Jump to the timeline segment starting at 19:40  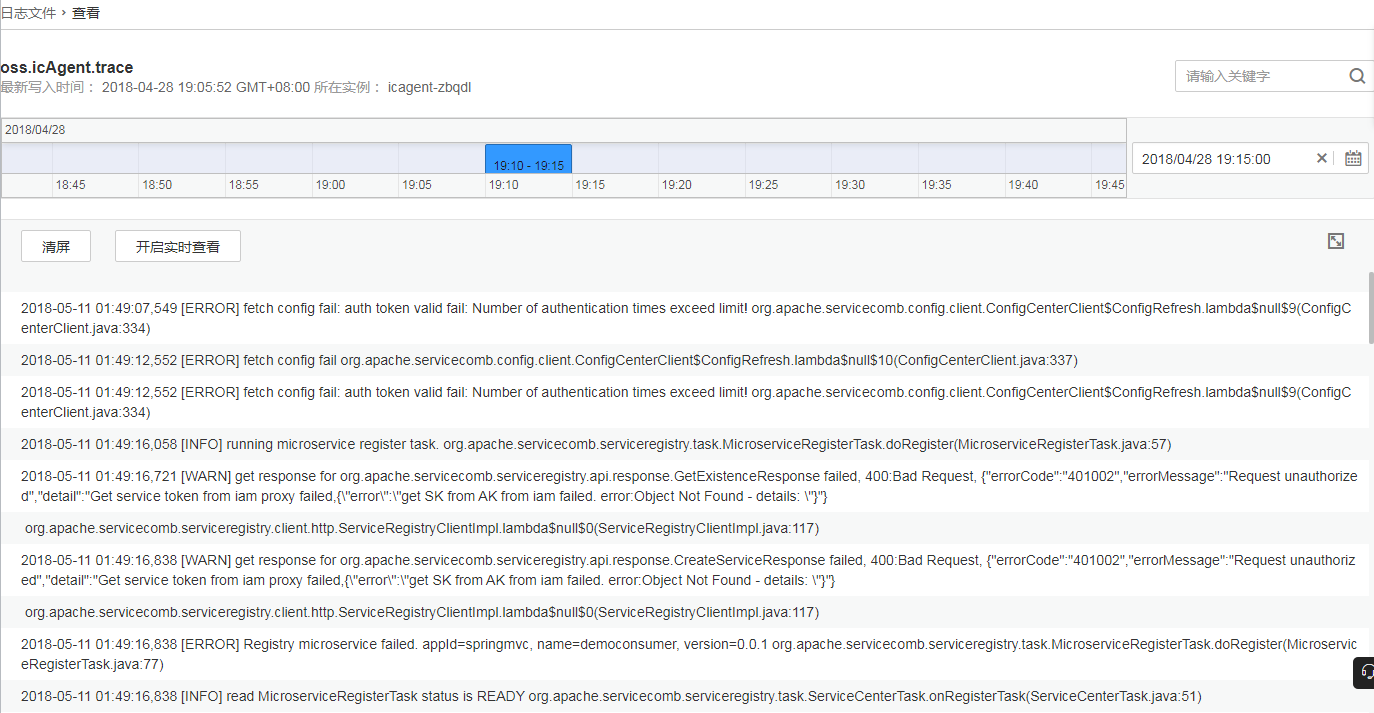(1047, 159)
